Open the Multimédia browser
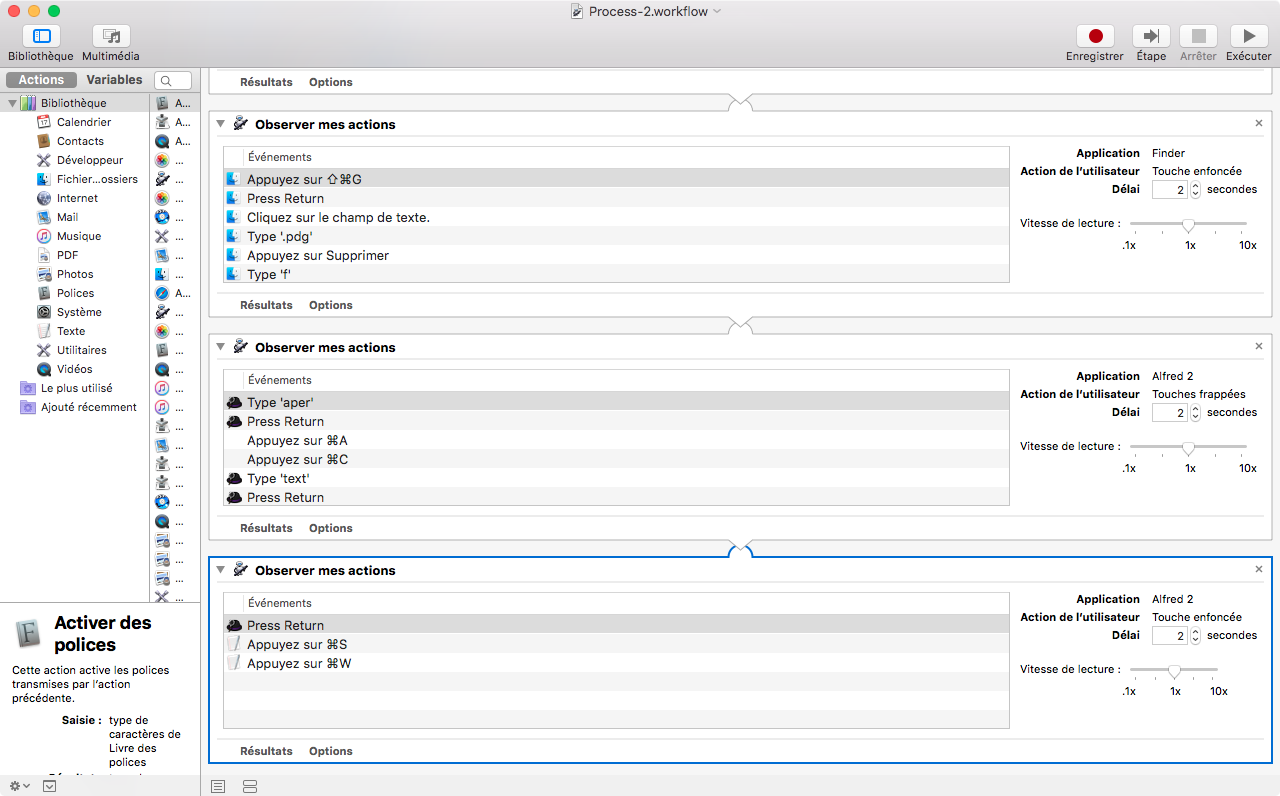The height and width of the screenshot is (796, 1280). point(111,37)
